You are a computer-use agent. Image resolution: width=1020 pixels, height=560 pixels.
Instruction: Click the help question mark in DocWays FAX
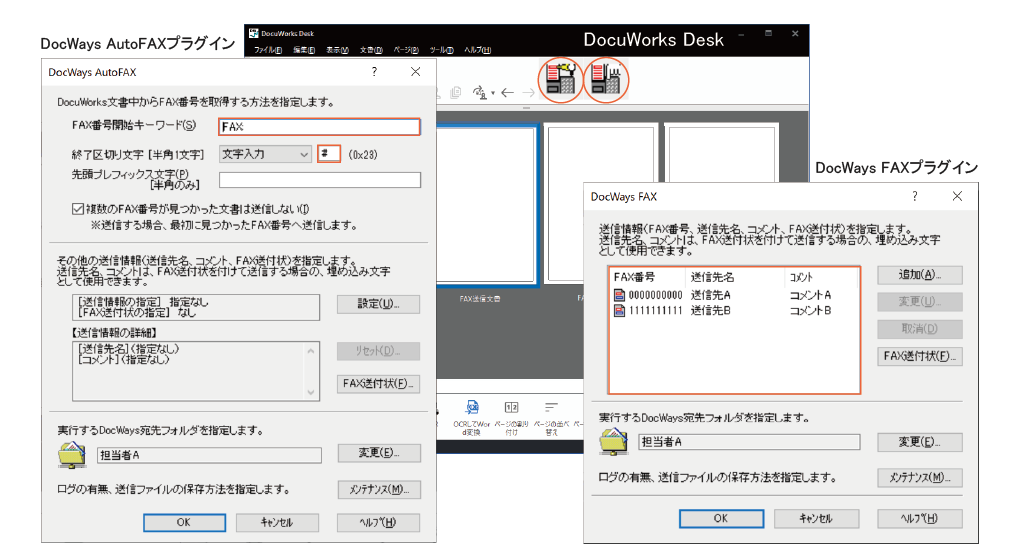[x=915, y=196]
